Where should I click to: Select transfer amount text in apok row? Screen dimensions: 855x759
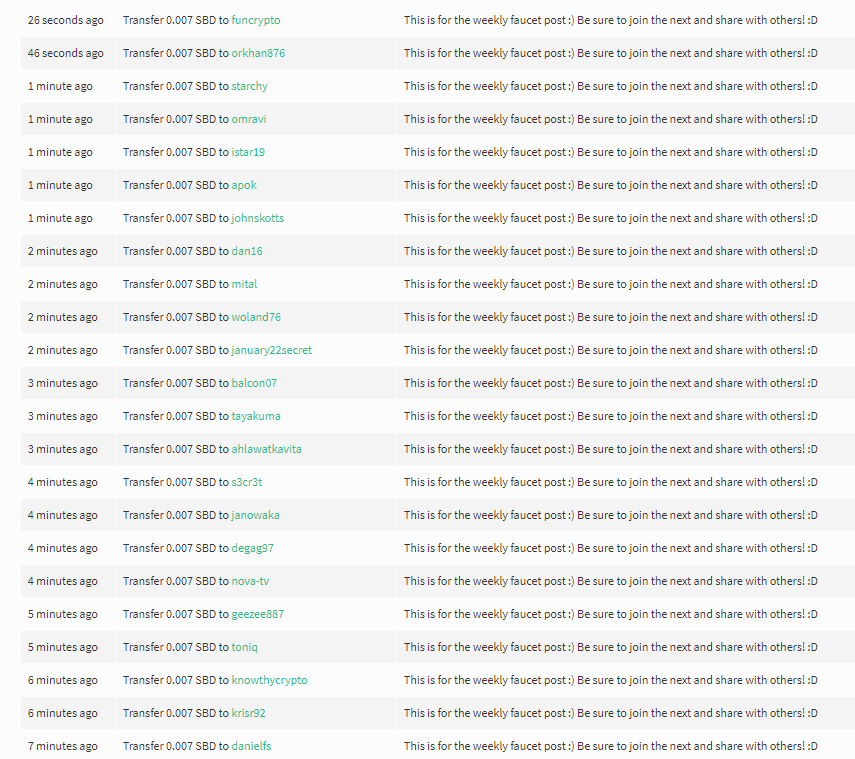(x=176, y=185)
